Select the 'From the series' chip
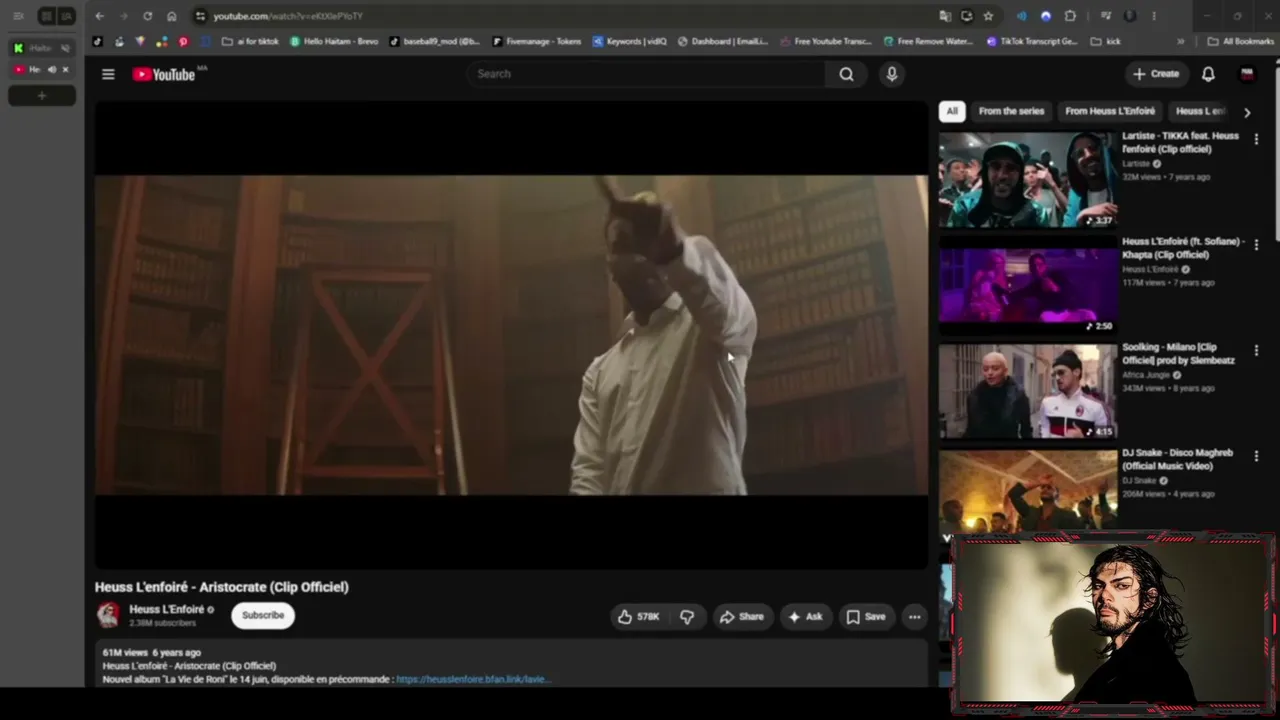 (1011, 111)
